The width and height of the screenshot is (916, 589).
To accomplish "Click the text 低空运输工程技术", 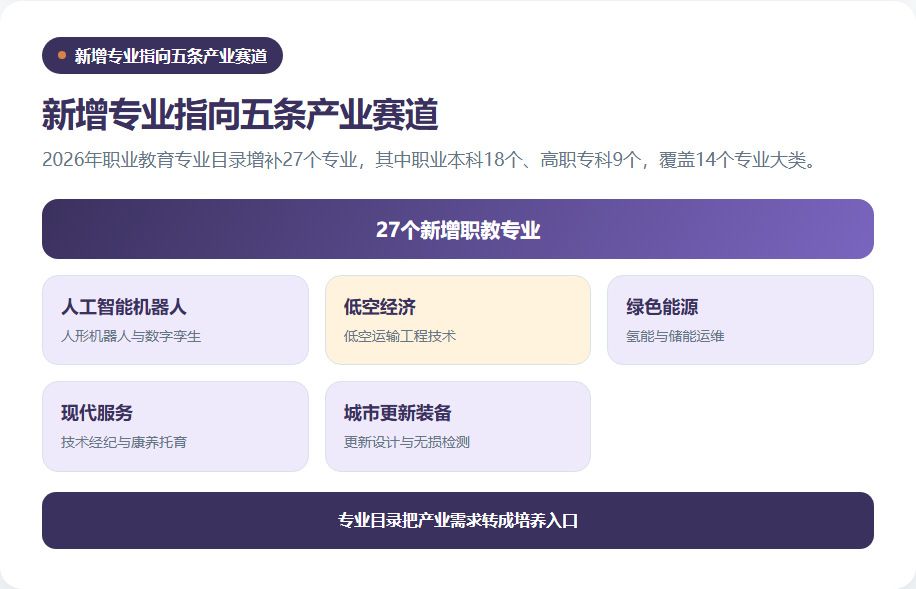I will [x=400, y=337].
